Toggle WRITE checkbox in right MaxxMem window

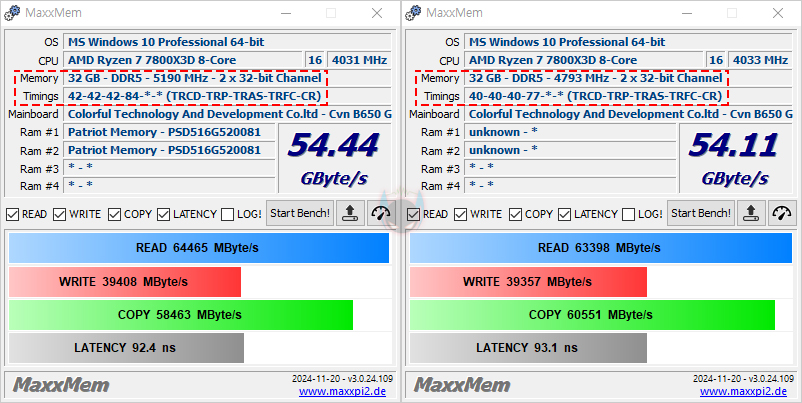pos(461,214)
